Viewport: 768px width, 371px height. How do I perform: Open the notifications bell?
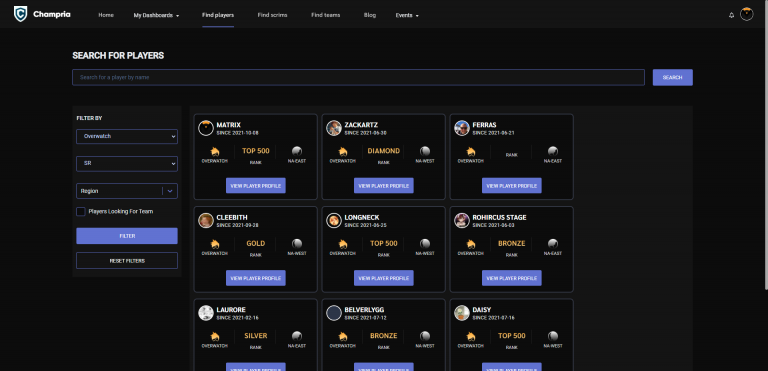[732, 15]
